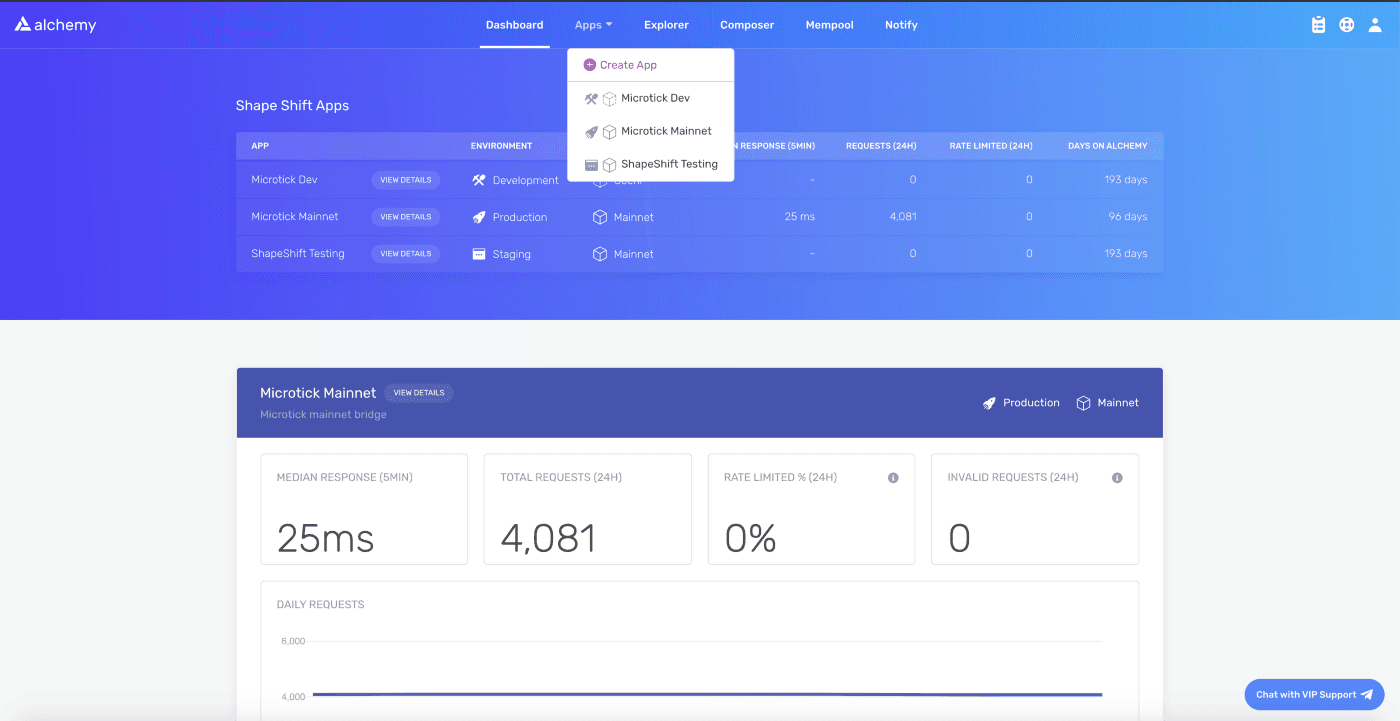Viewport: 1400px width, 721px height.
Task: Expand the Apps dropdown in the navigation bar
Action: [x=593, y=24]
